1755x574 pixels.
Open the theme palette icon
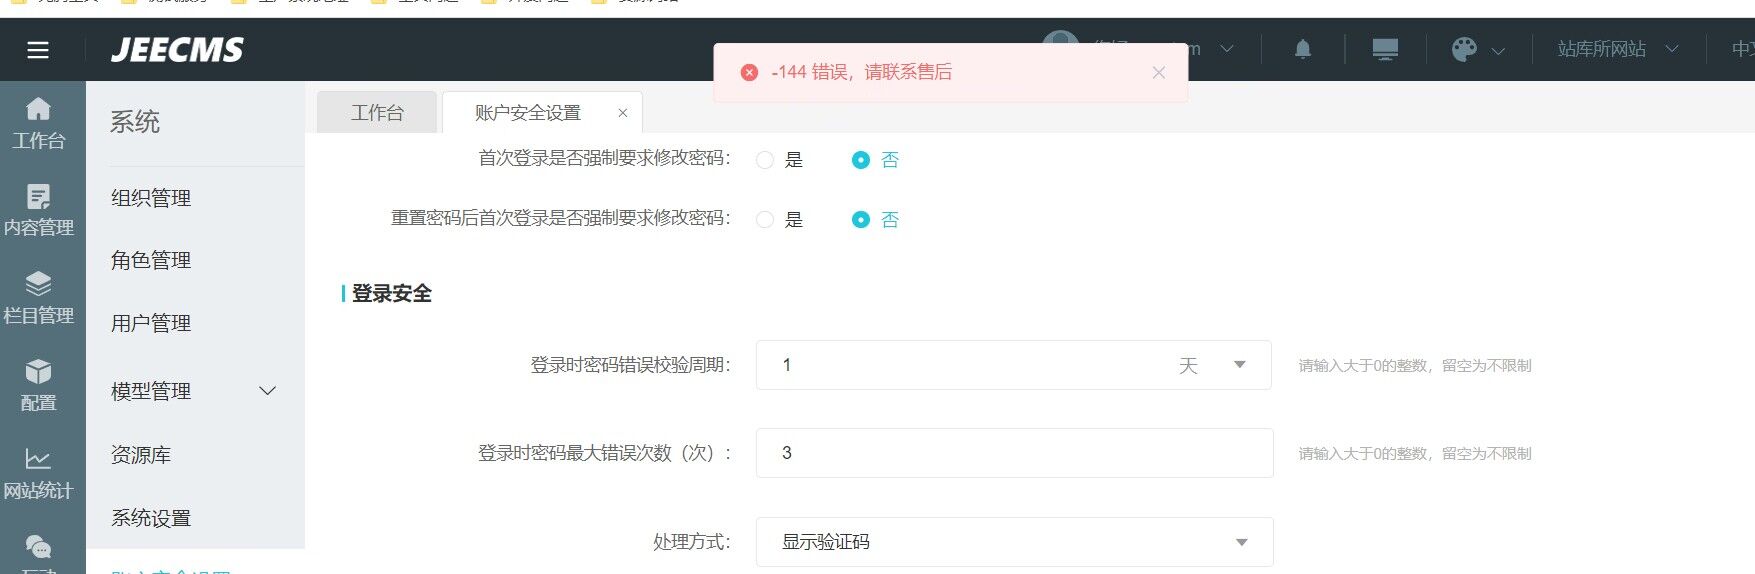click(1464, 49)
